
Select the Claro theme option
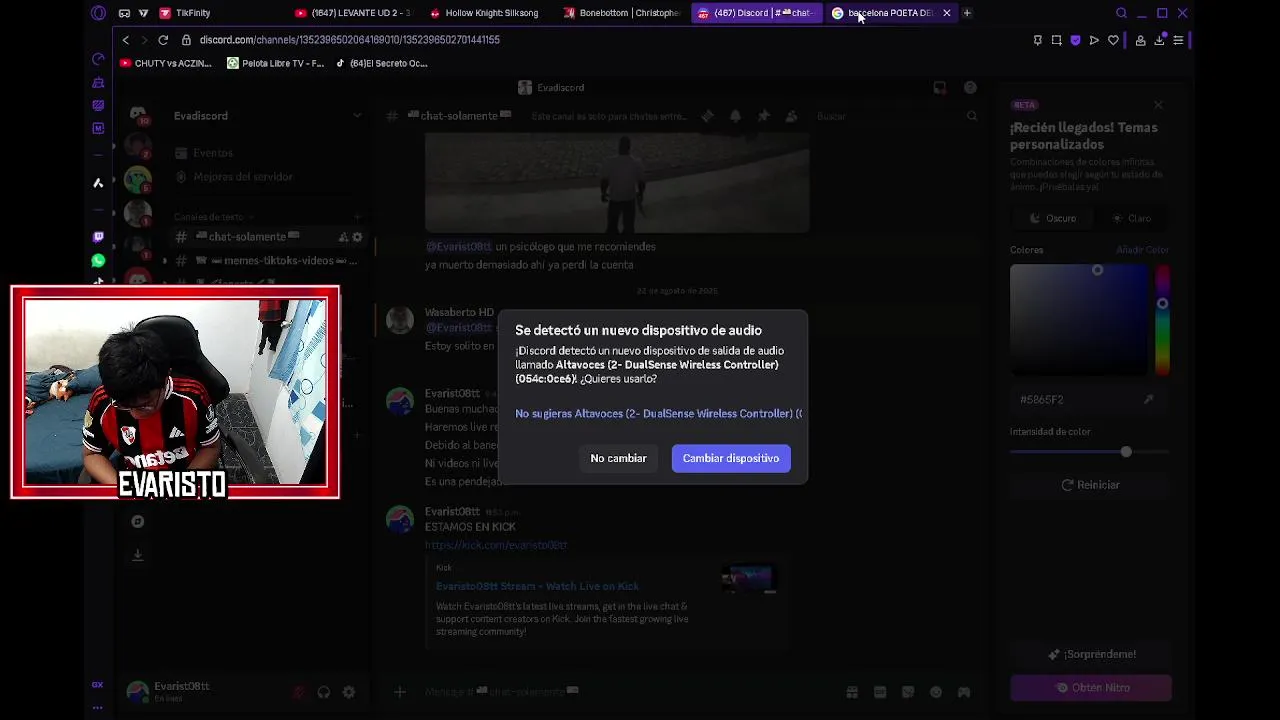[1132, 218]
